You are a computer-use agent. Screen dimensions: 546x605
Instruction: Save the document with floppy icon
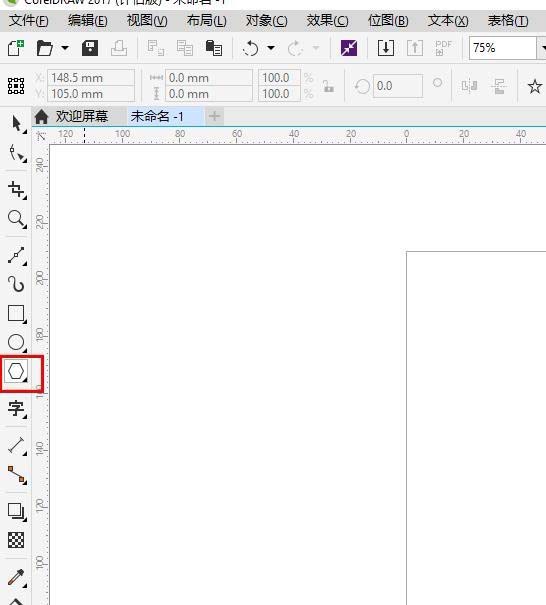tap(90, 48)
